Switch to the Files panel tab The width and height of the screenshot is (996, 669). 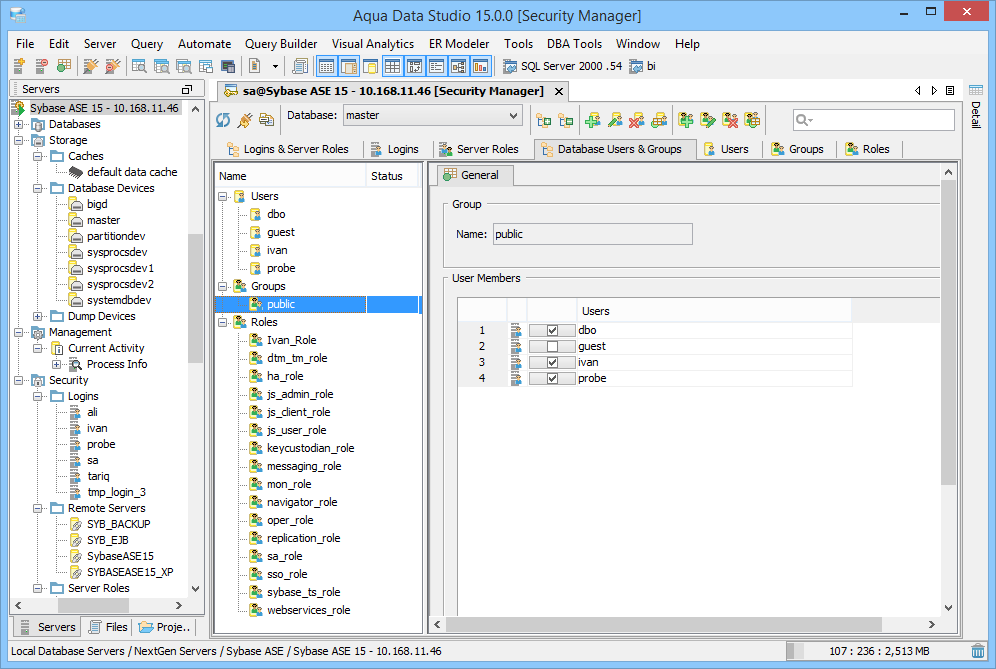pos(108,627)
